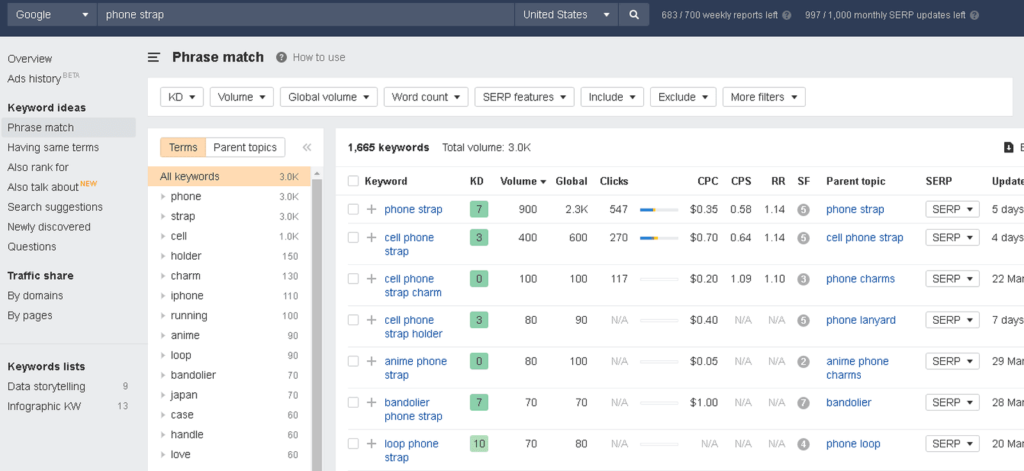Click the phone lanyard parent topic link
The image size is (1024, 471).
tap(860, 320)
